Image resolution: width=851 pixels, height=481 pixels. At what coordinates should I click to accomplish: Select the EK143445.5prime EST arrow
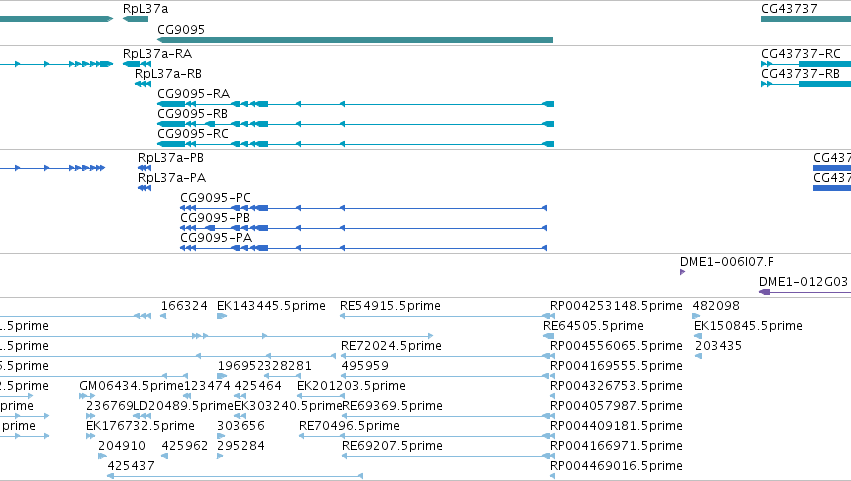pyautogui.click(x=222, y=316)
